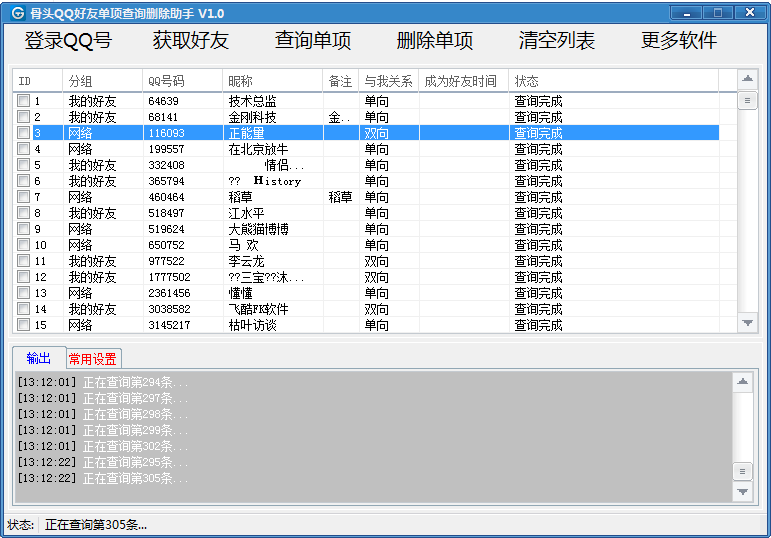Minimize the application window
Screen dimensions: 771x538
687,13
